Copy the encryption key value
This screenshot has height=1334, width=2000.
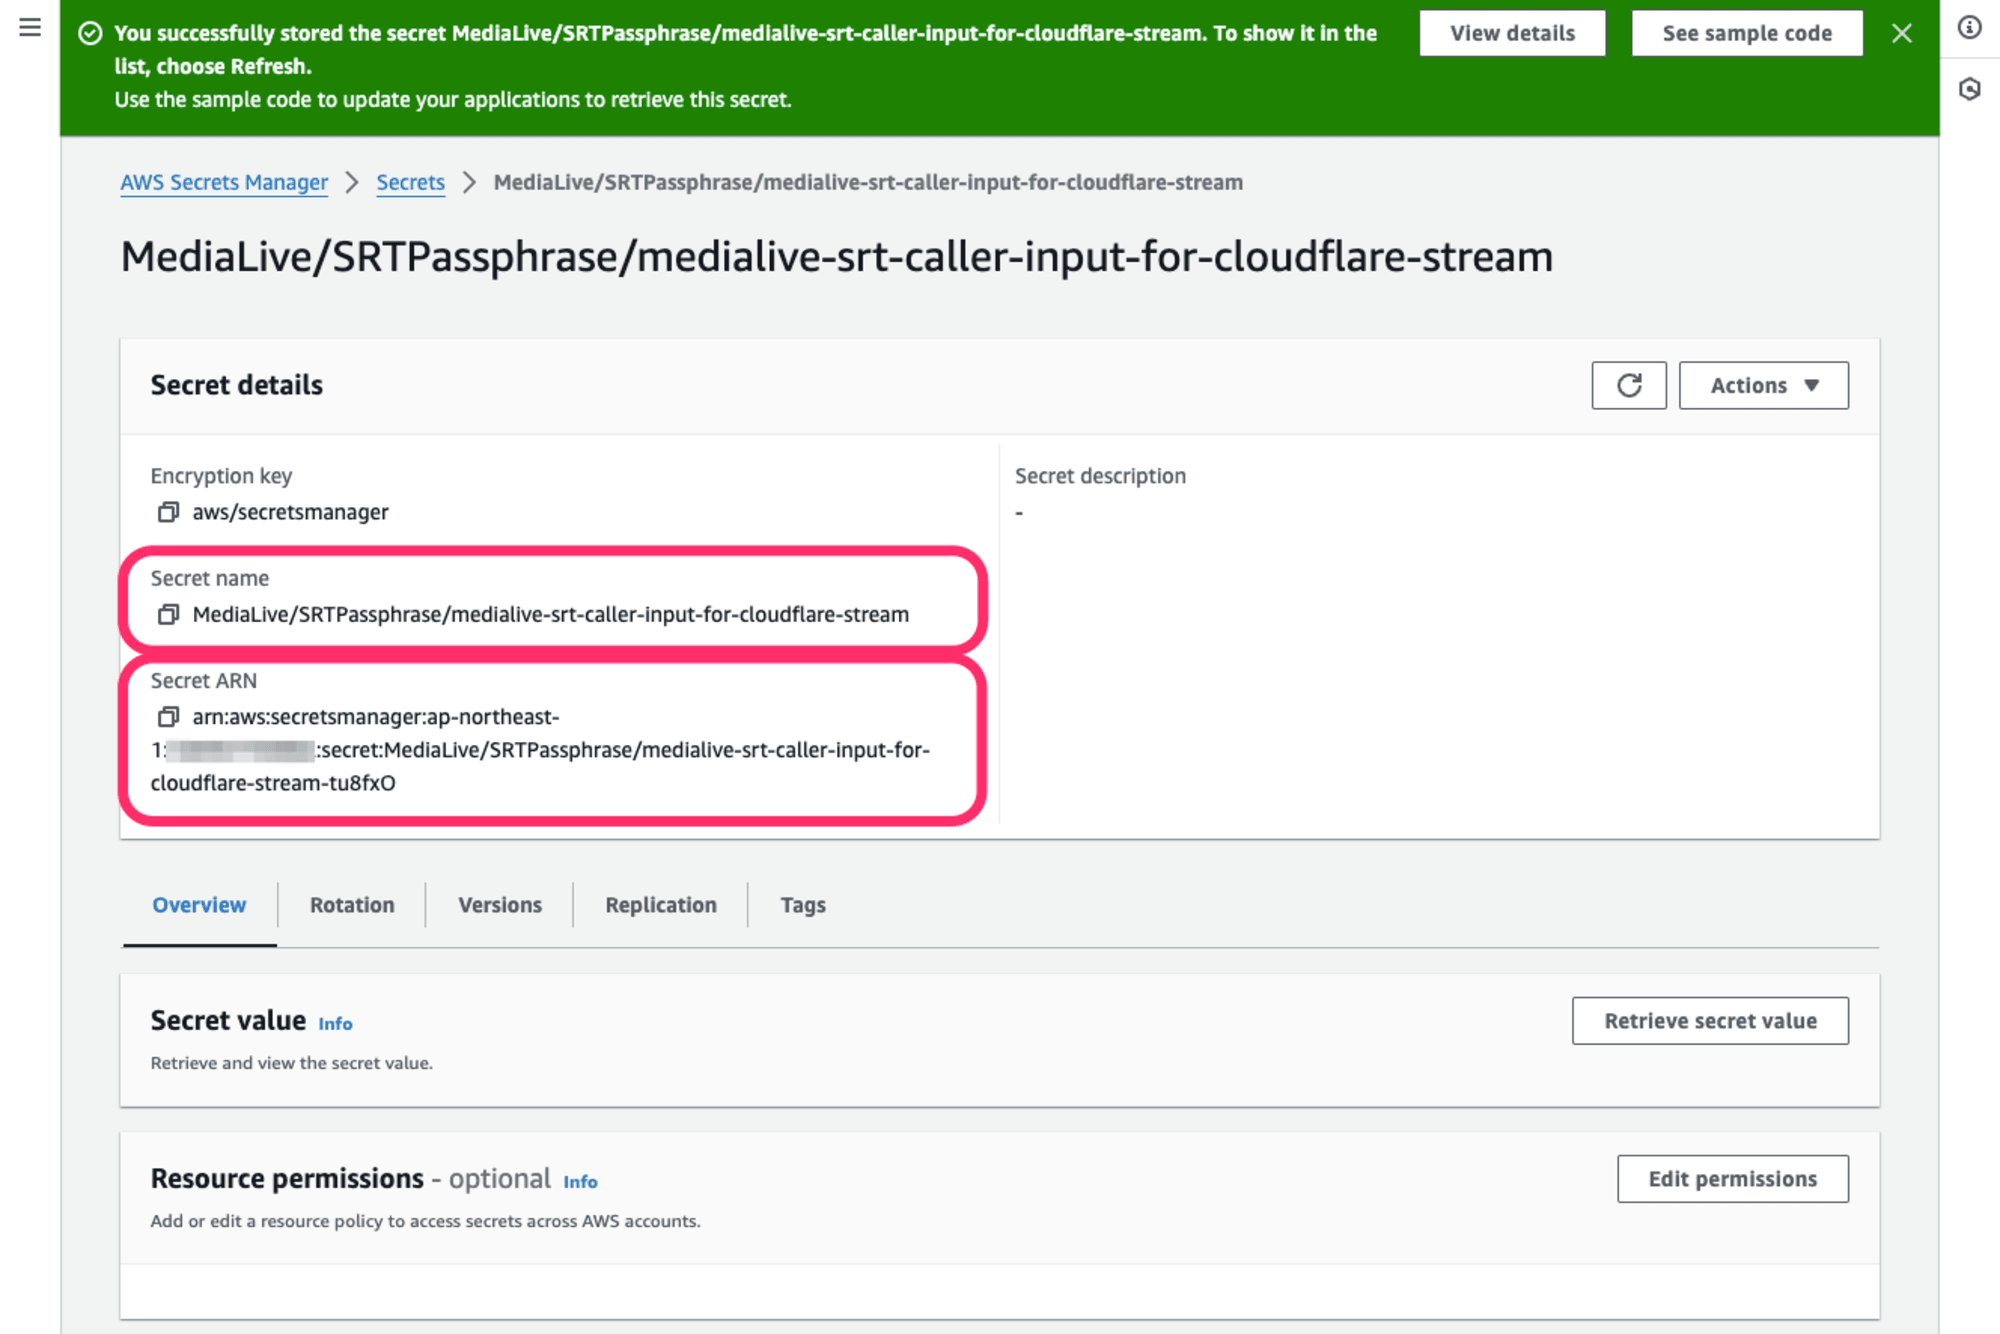168,512
